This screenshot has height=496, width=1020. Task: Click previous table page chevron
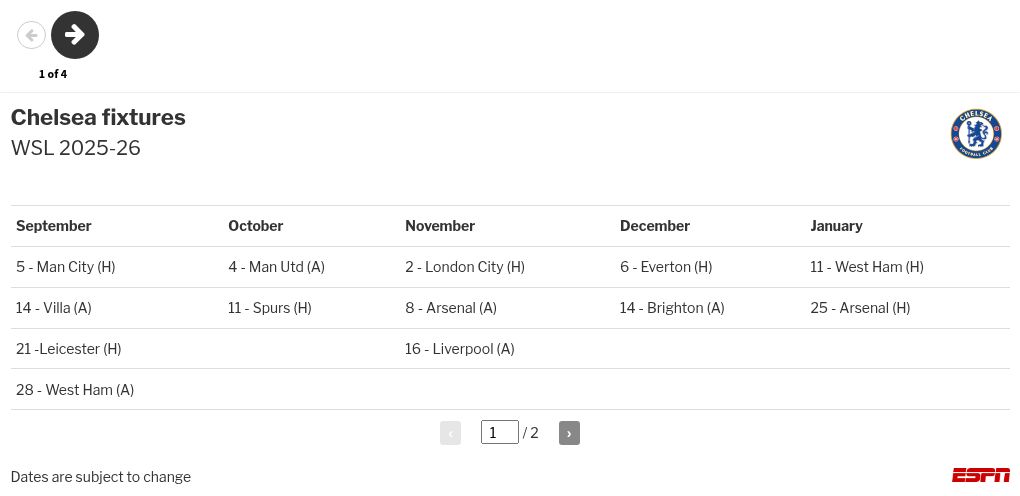coord(450,433)
